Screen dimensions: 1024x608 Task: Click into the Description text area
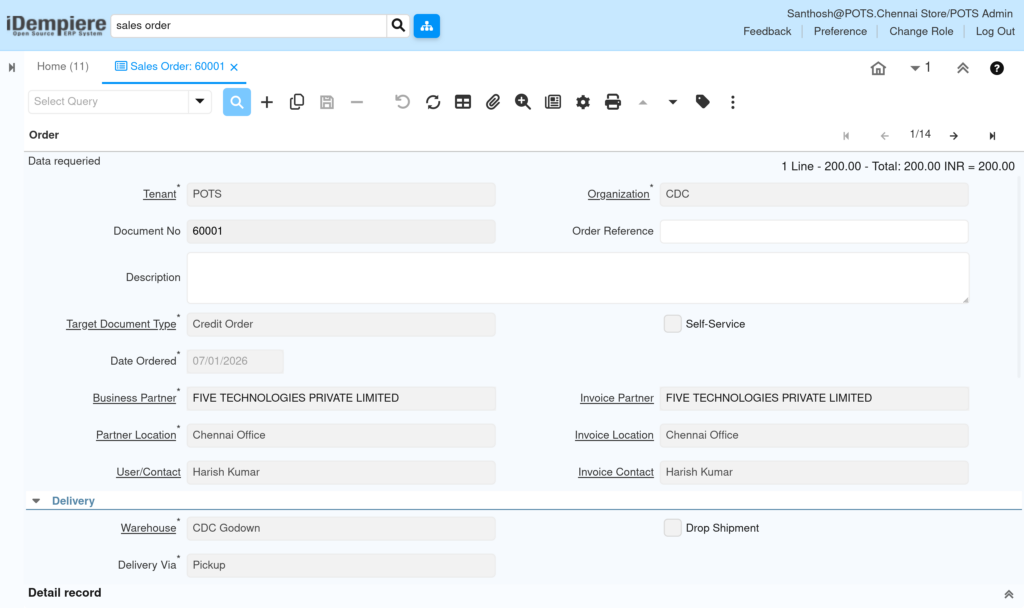click(x=577, y=278)
